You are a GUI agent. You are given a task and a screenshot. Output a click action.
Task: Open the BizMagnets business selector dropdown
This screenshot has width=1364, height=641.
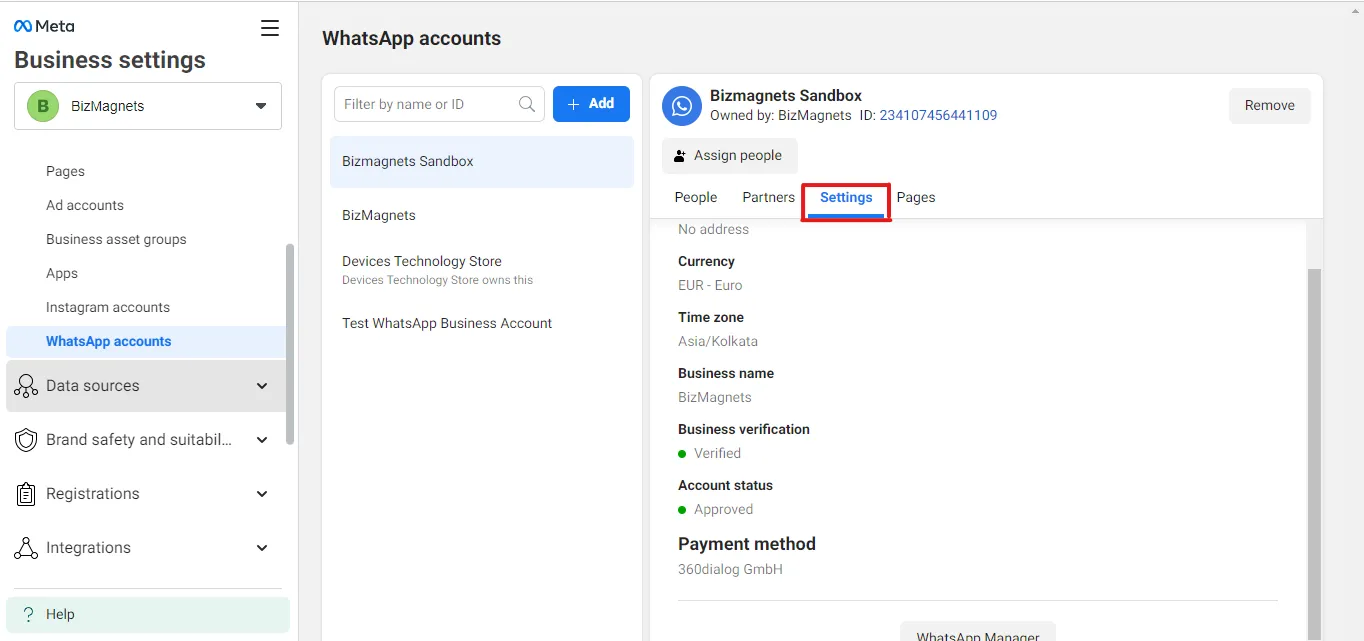tap(148, 106)
